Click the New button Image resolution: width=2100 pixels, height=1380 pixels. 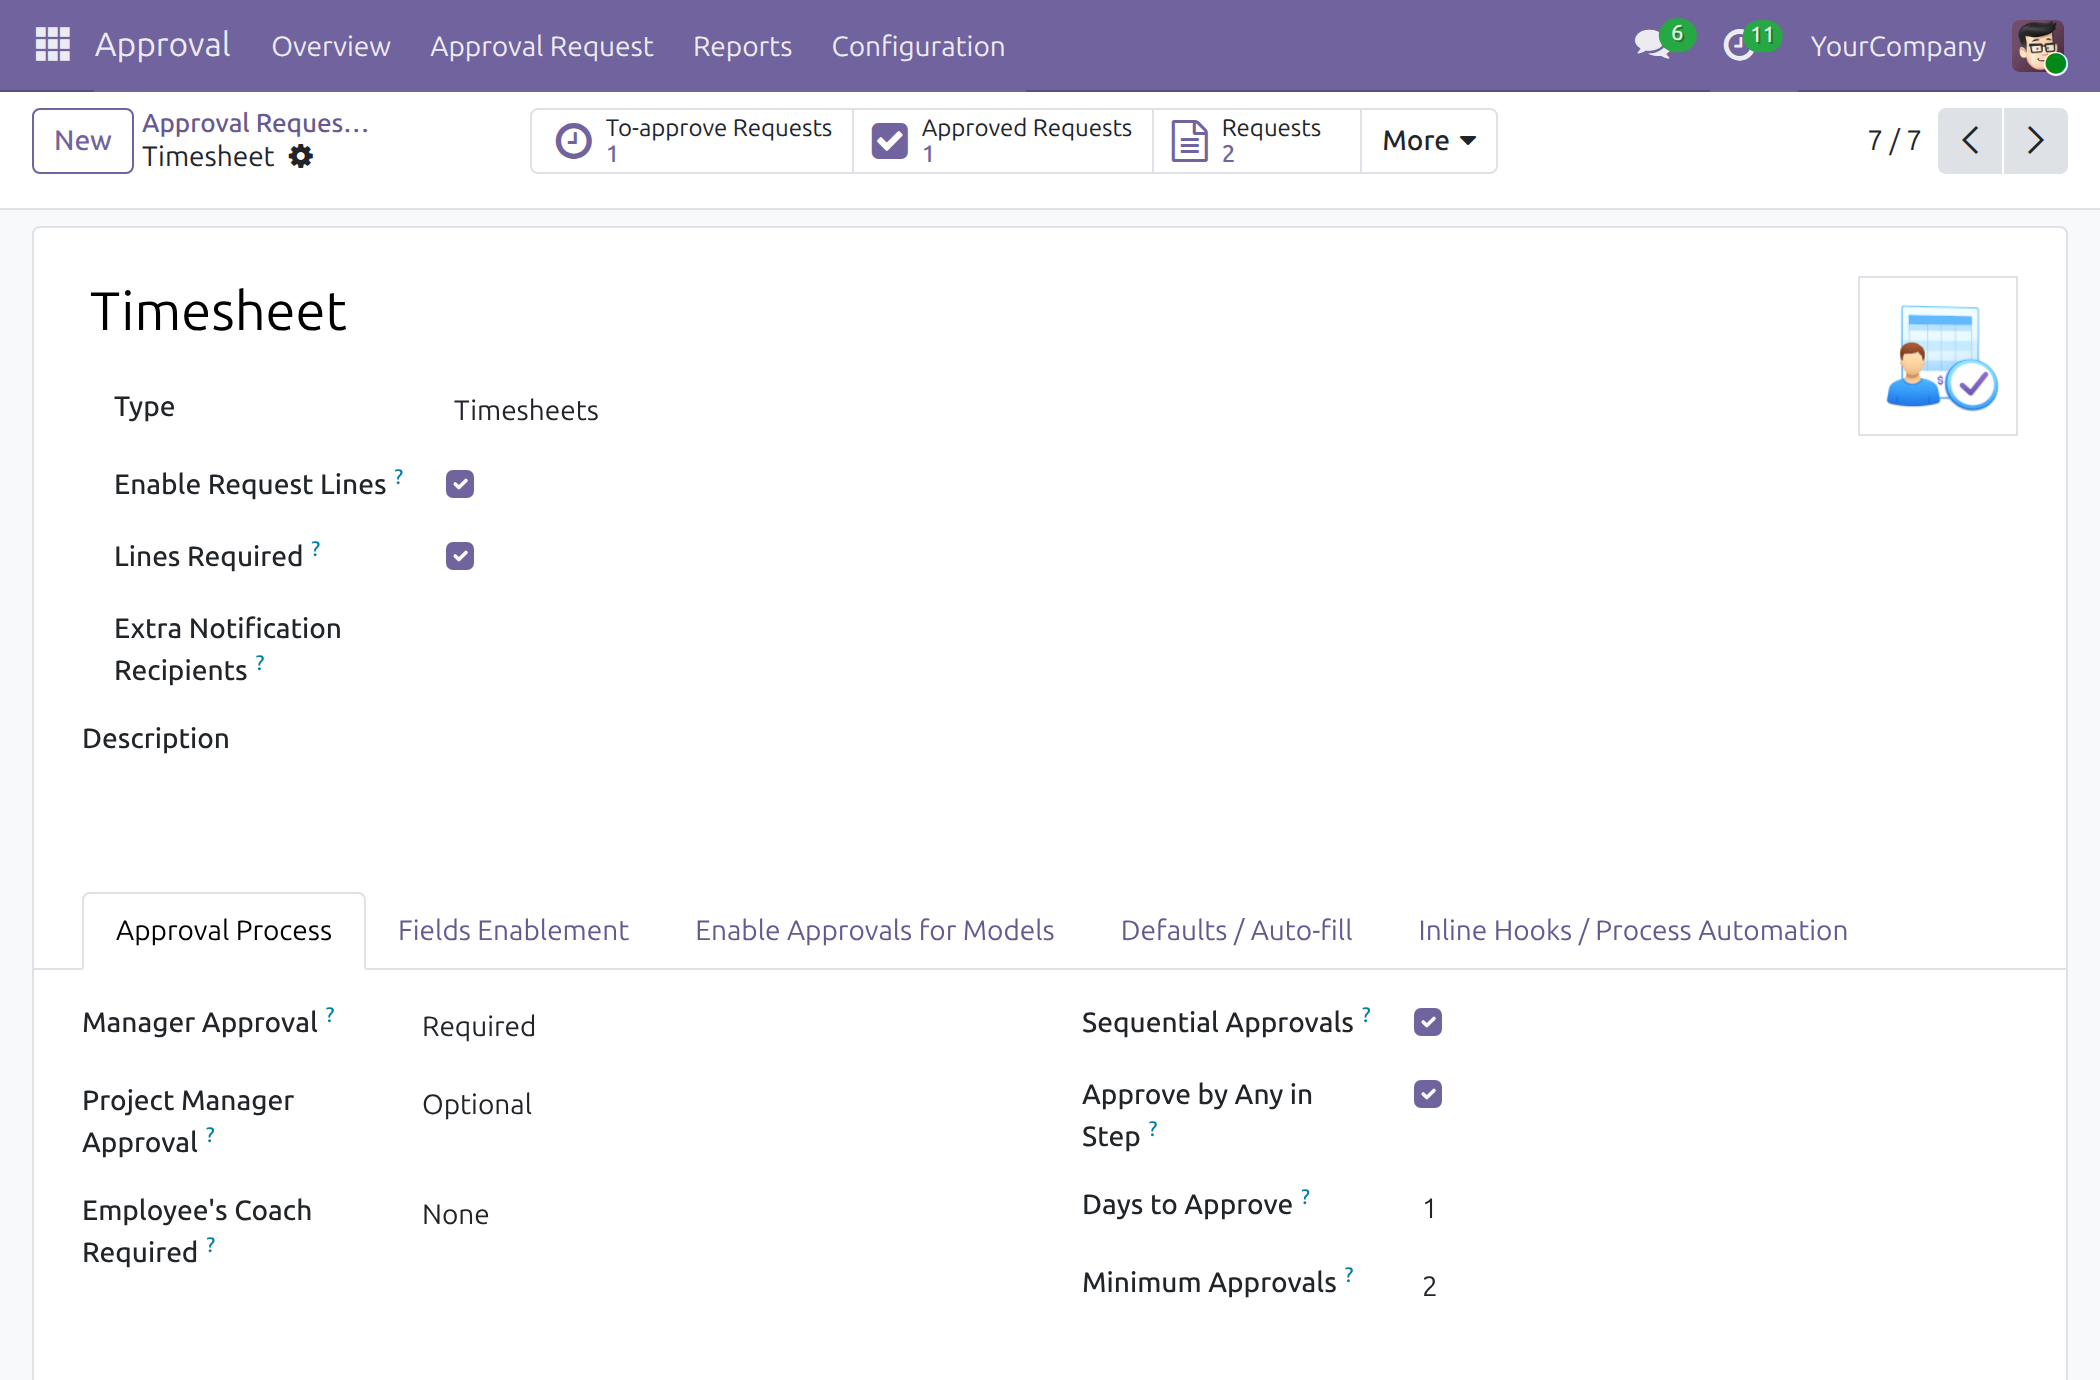click(82, 141)
